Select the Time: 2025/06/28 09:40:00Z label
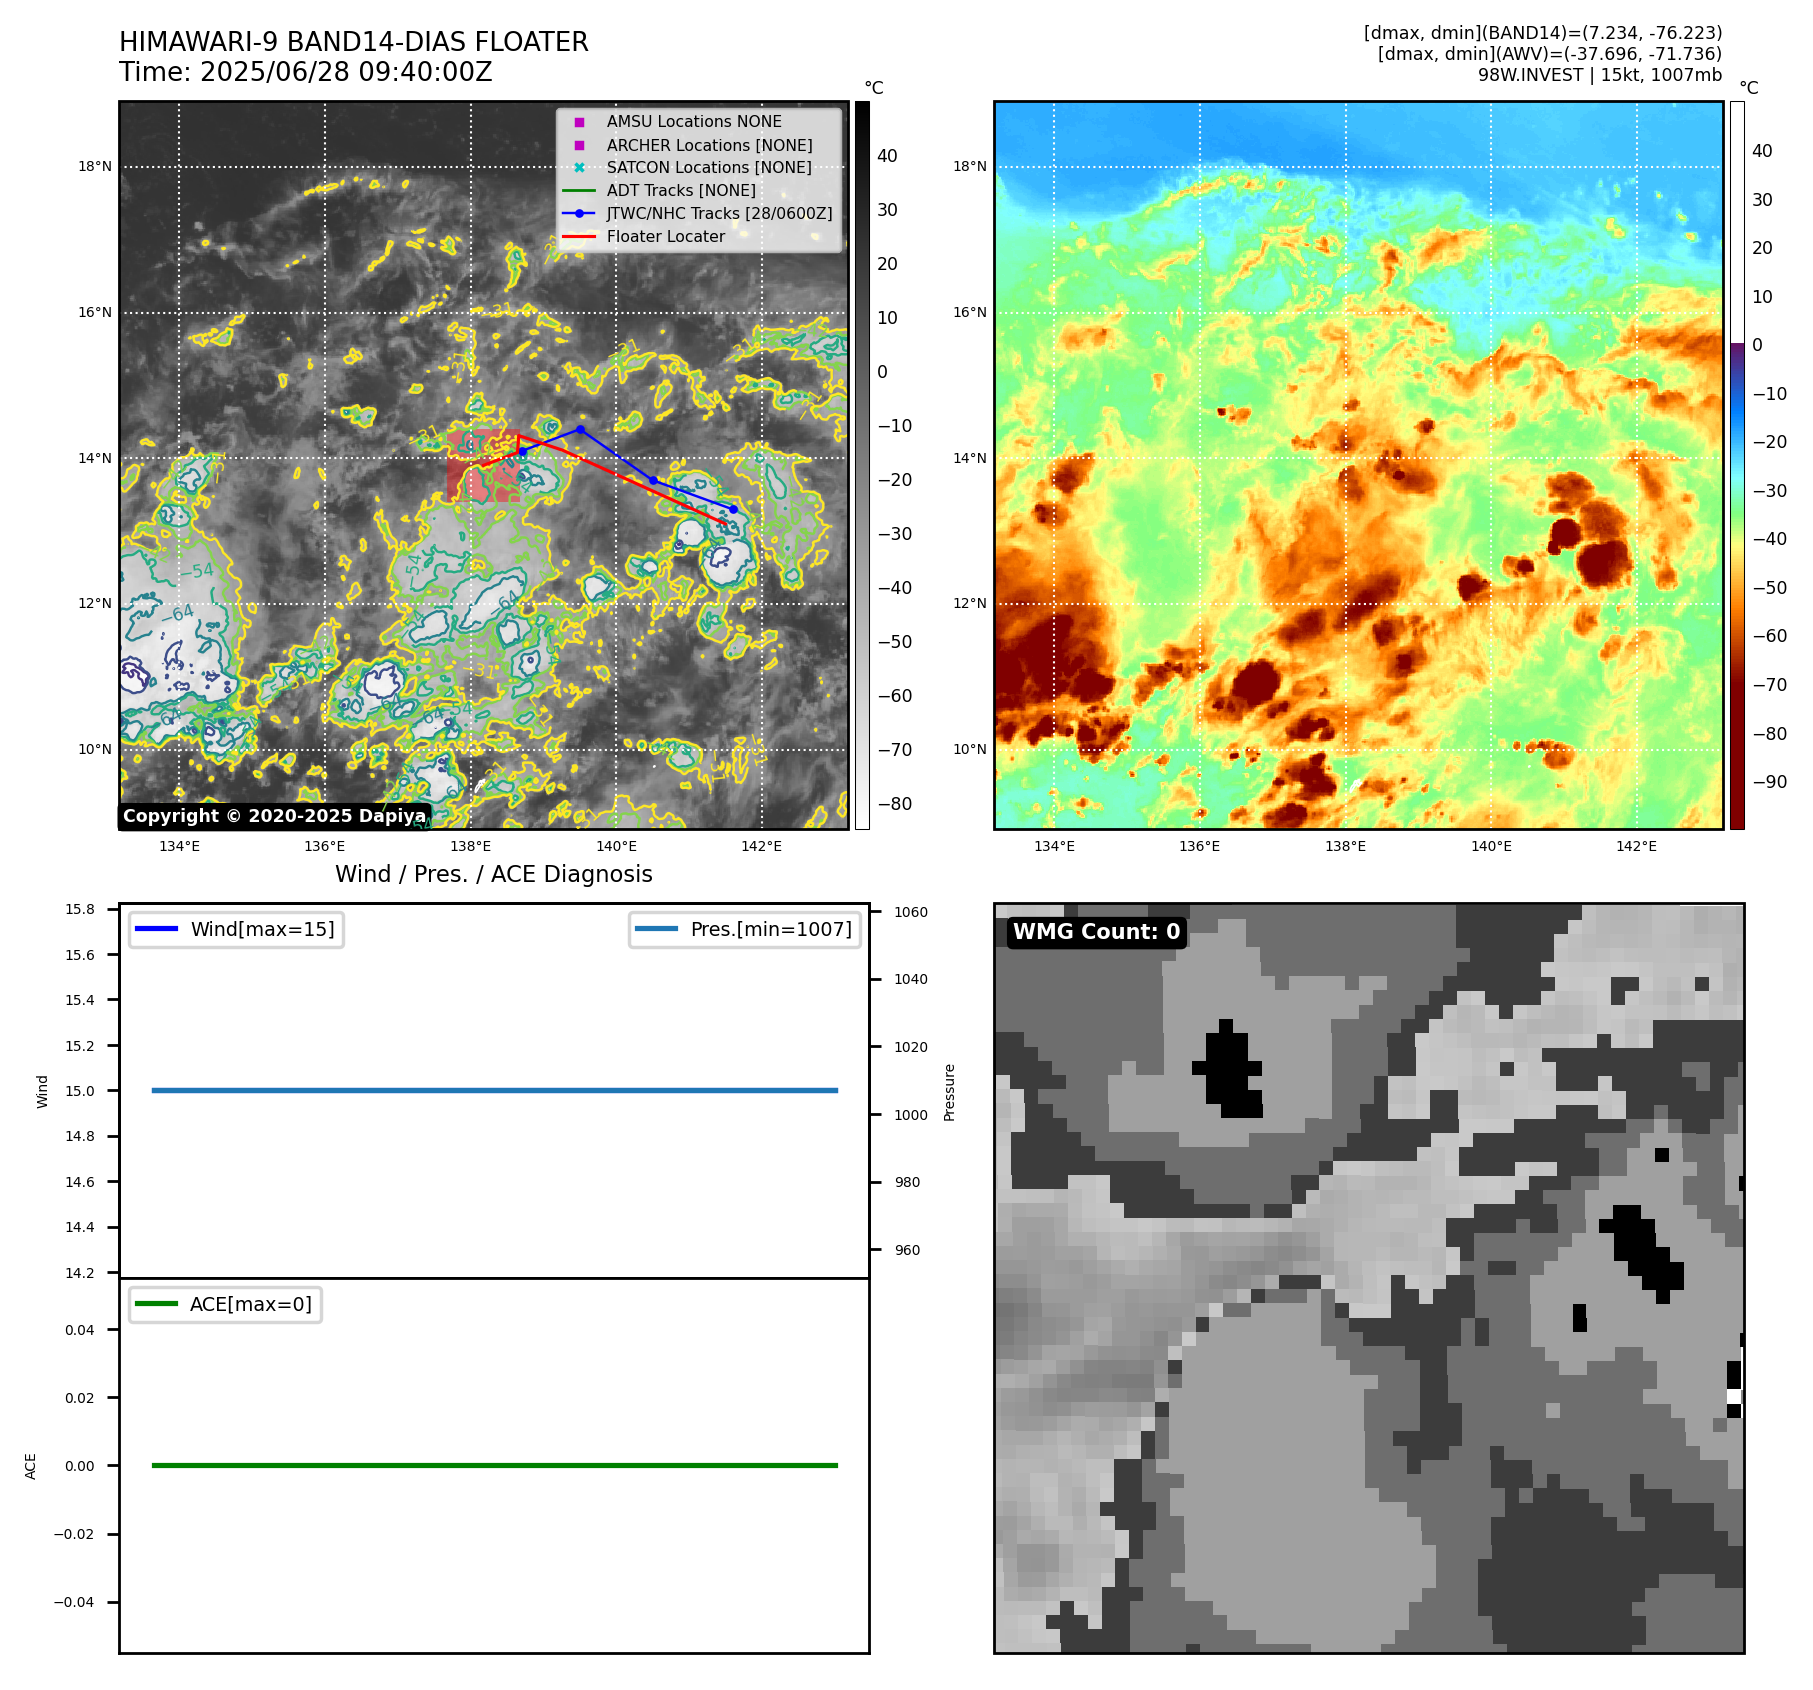 (x=306, y=72)
